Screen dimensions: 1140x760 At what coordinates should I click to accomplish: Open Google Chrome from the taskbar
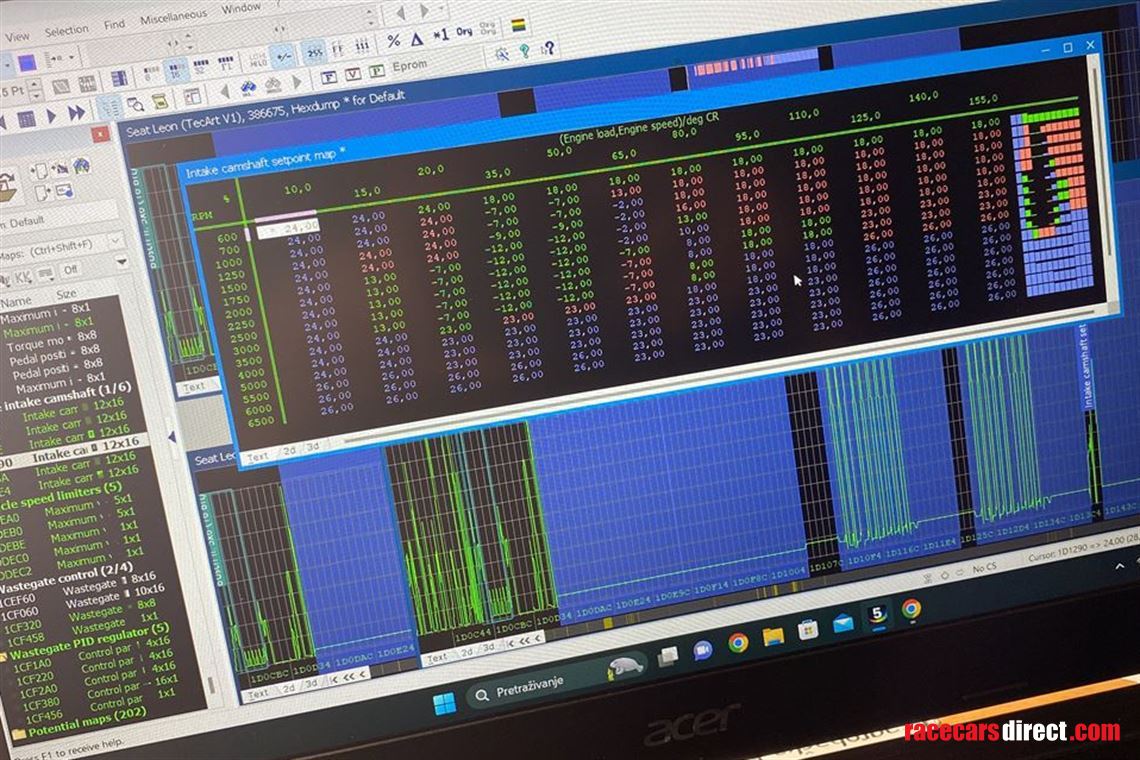(x=738, y=642)
